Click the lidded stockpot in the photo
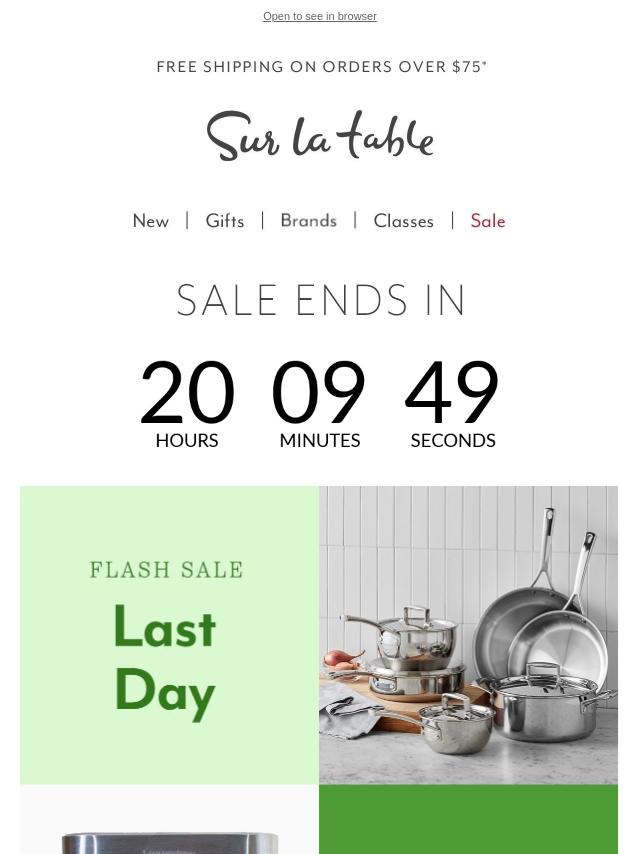 pos(546,705)
